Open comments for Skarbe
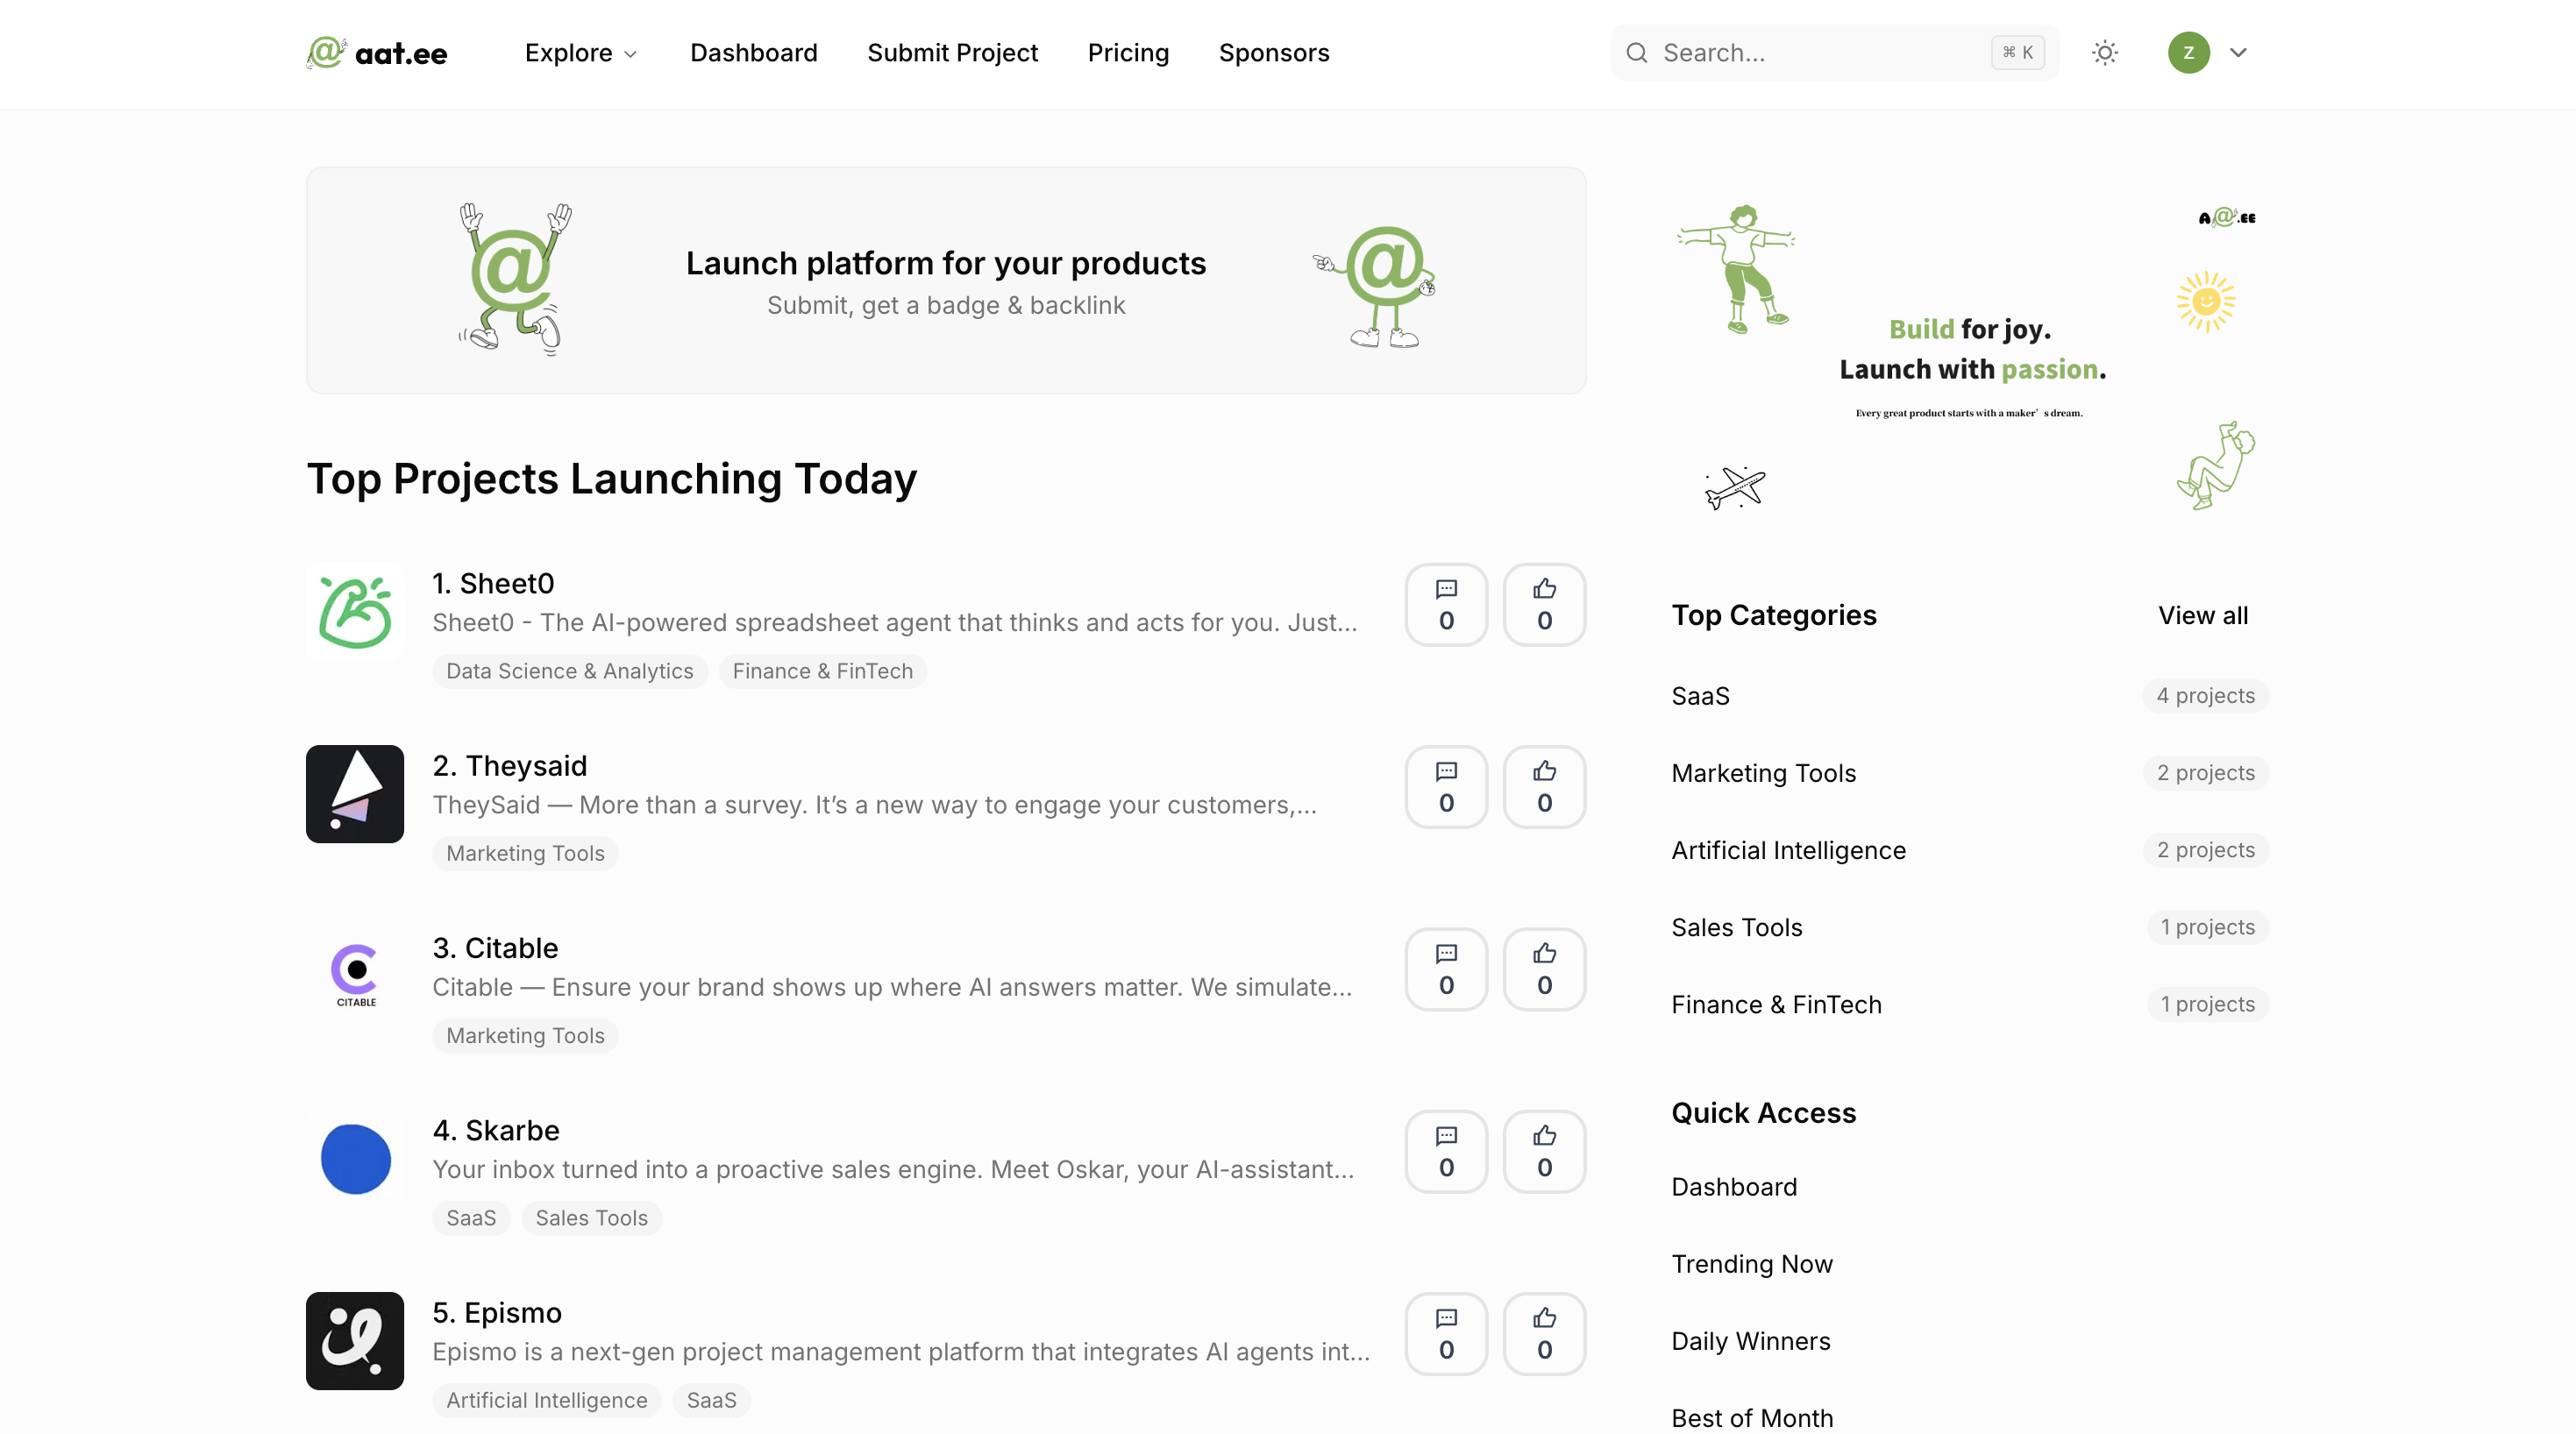 click(1446, 1151)
